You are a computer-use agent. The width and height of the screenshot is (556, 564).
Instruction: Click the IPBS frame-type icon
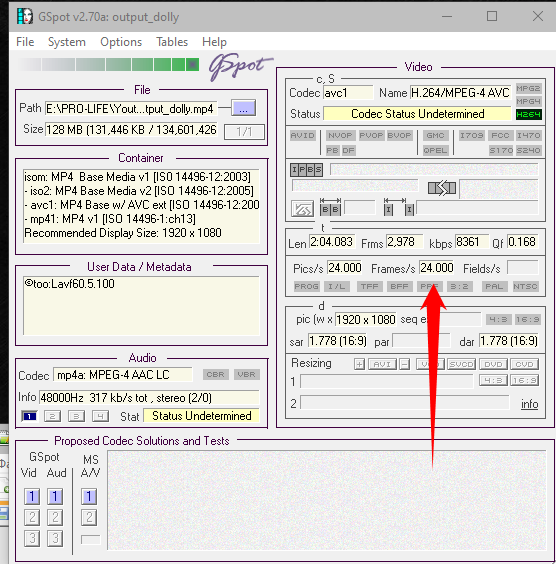[306, 170]
